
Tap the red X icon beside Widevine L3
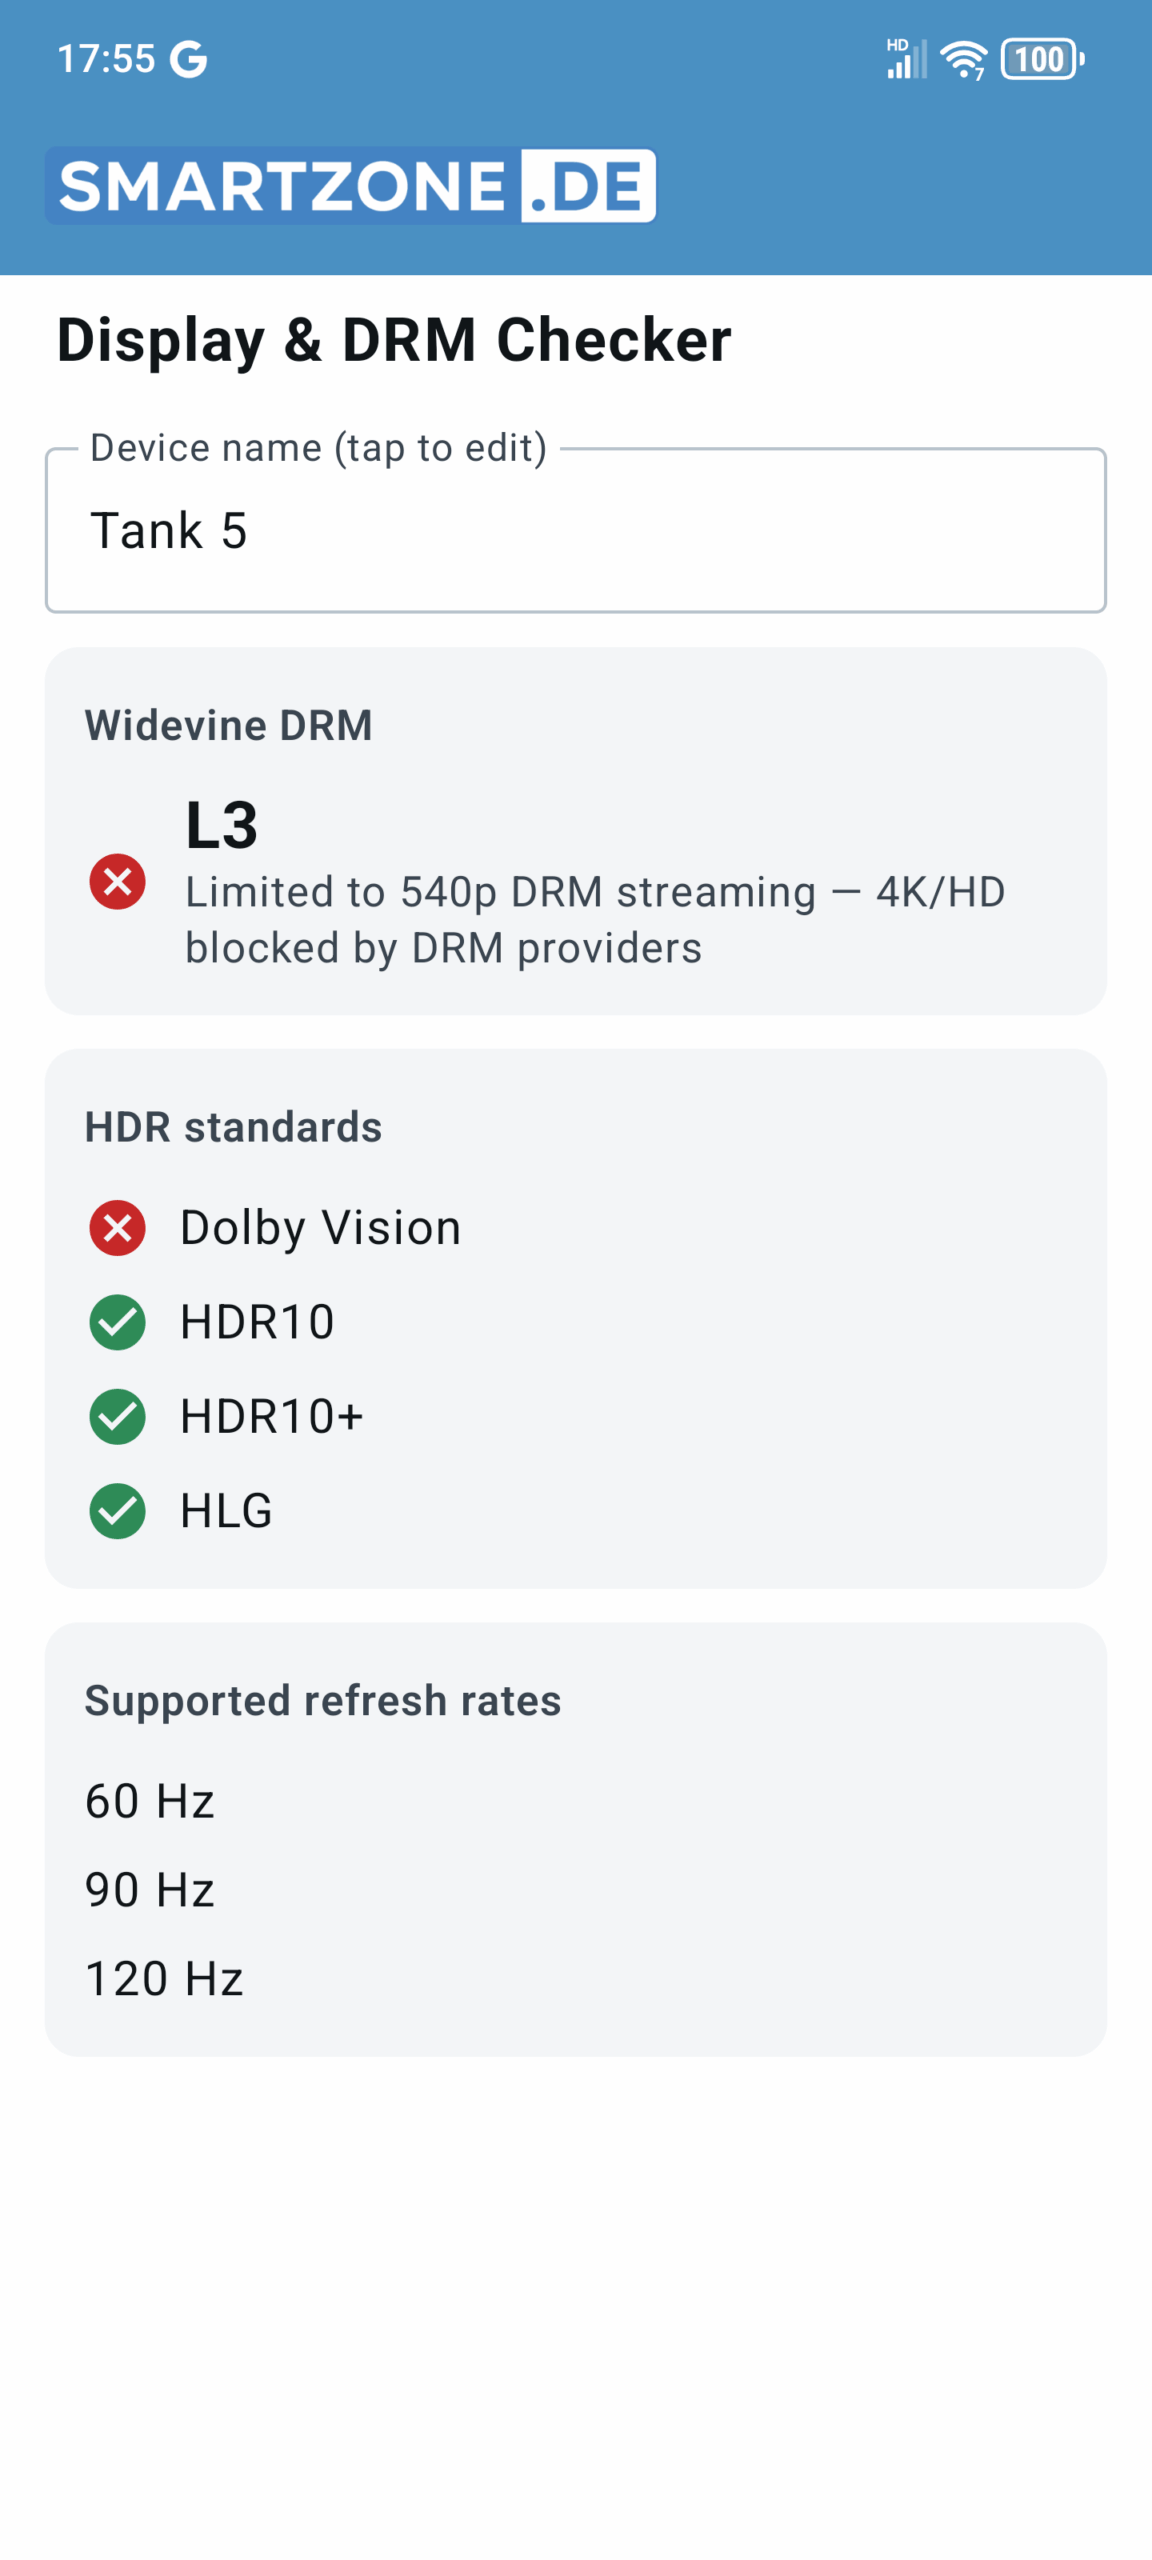(x=117, y=881)
